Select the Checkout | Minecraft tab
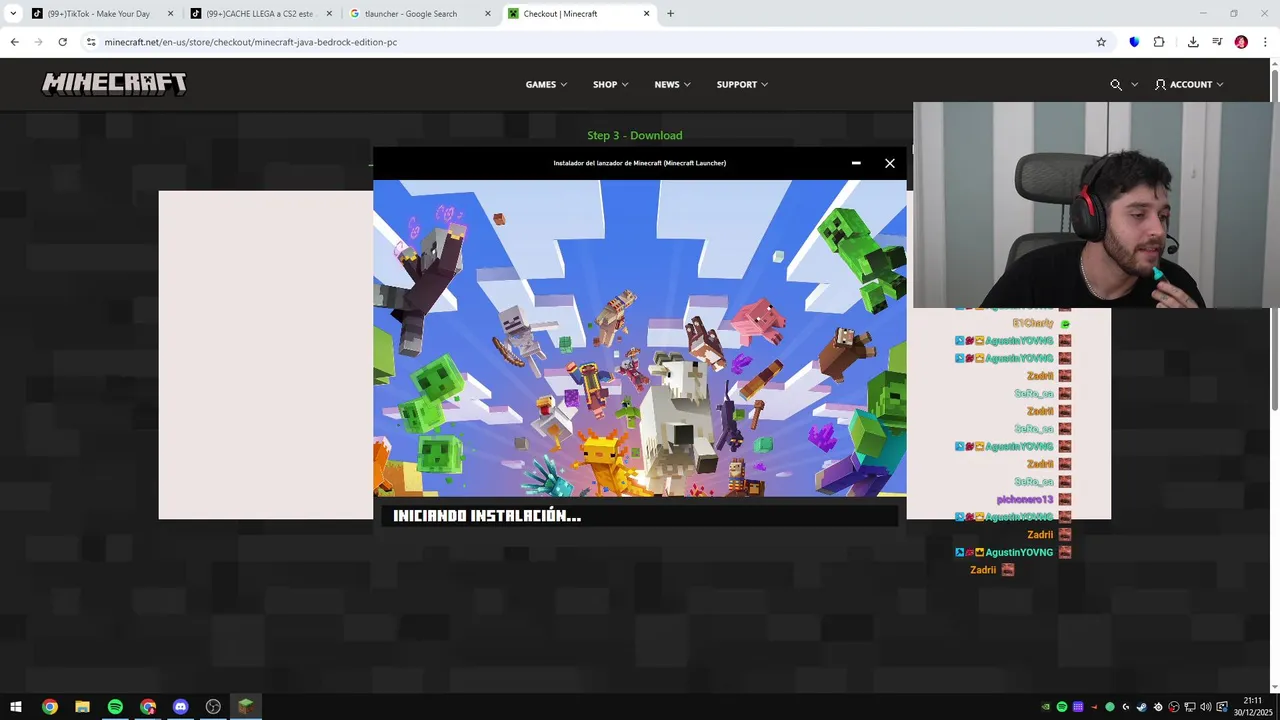This screenshot has height=720, width=1280. [580, 14]
